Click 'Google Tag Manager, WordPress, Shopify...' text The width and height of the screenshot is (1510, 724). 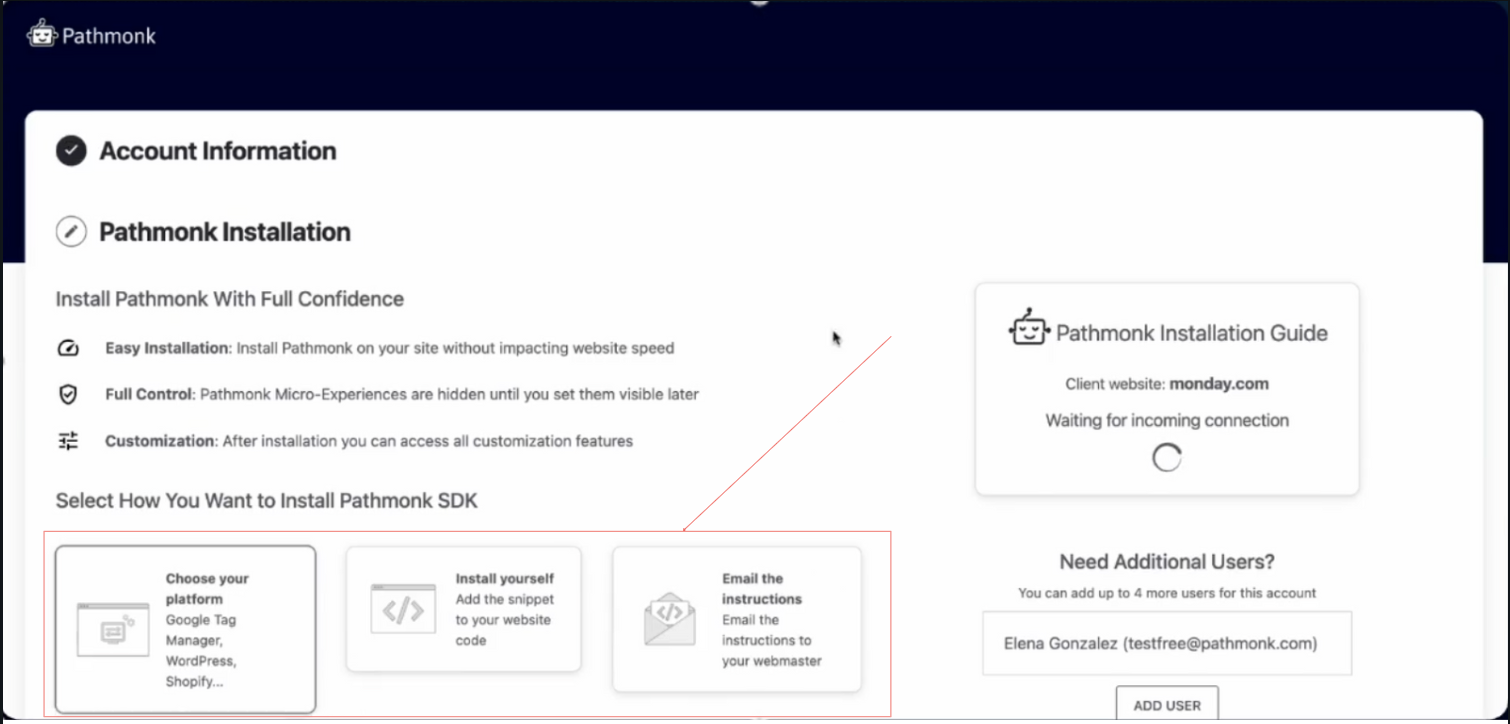pos(201,651)
